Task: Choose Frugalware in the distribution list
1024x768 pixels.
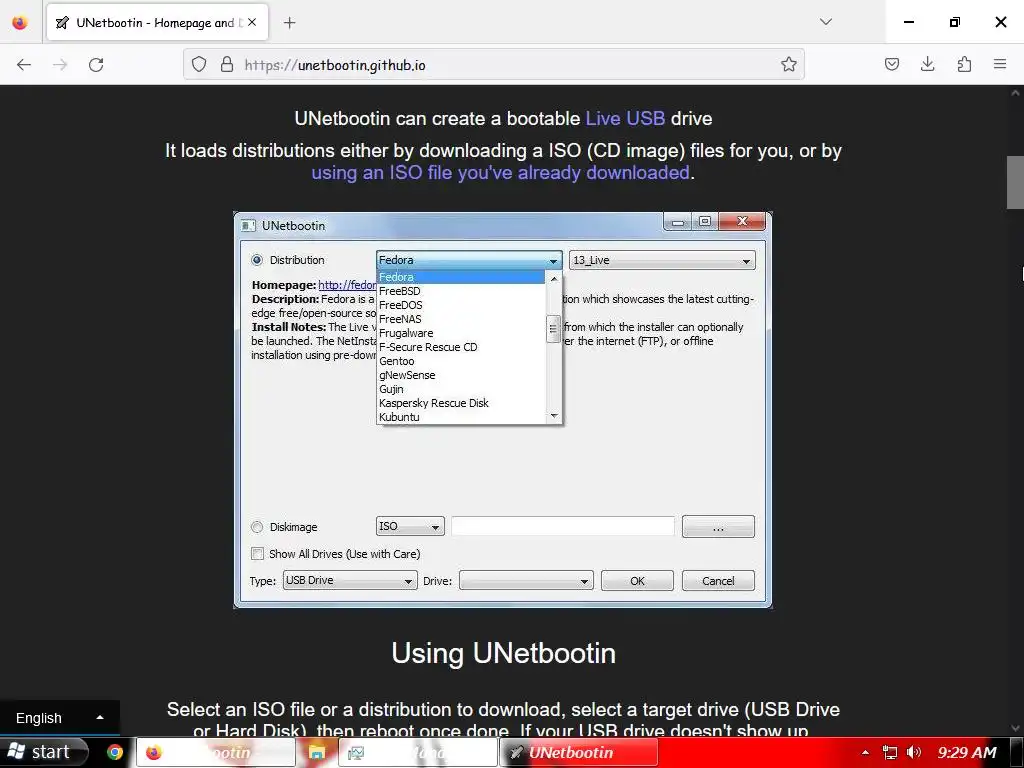Action: [460, 333]
